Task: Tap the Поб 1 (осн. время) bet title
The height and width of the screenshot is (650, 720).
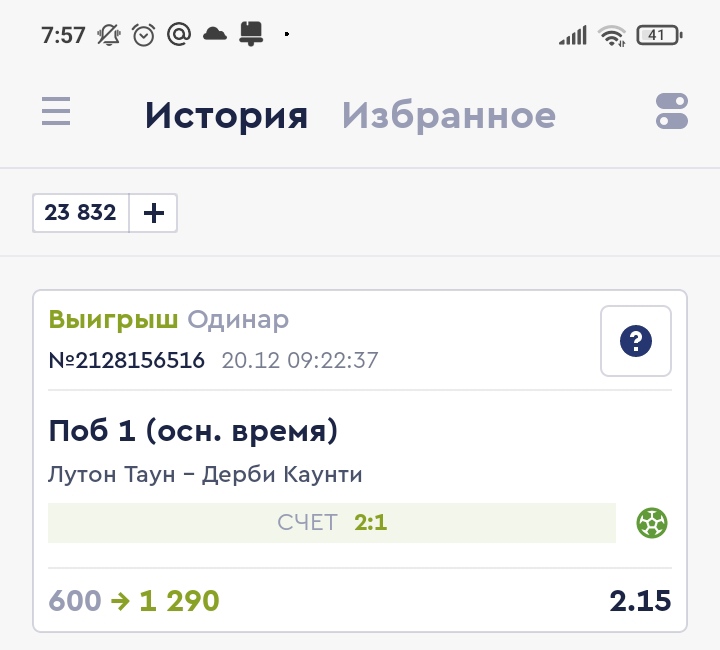Action: click(x=193, y=431)
